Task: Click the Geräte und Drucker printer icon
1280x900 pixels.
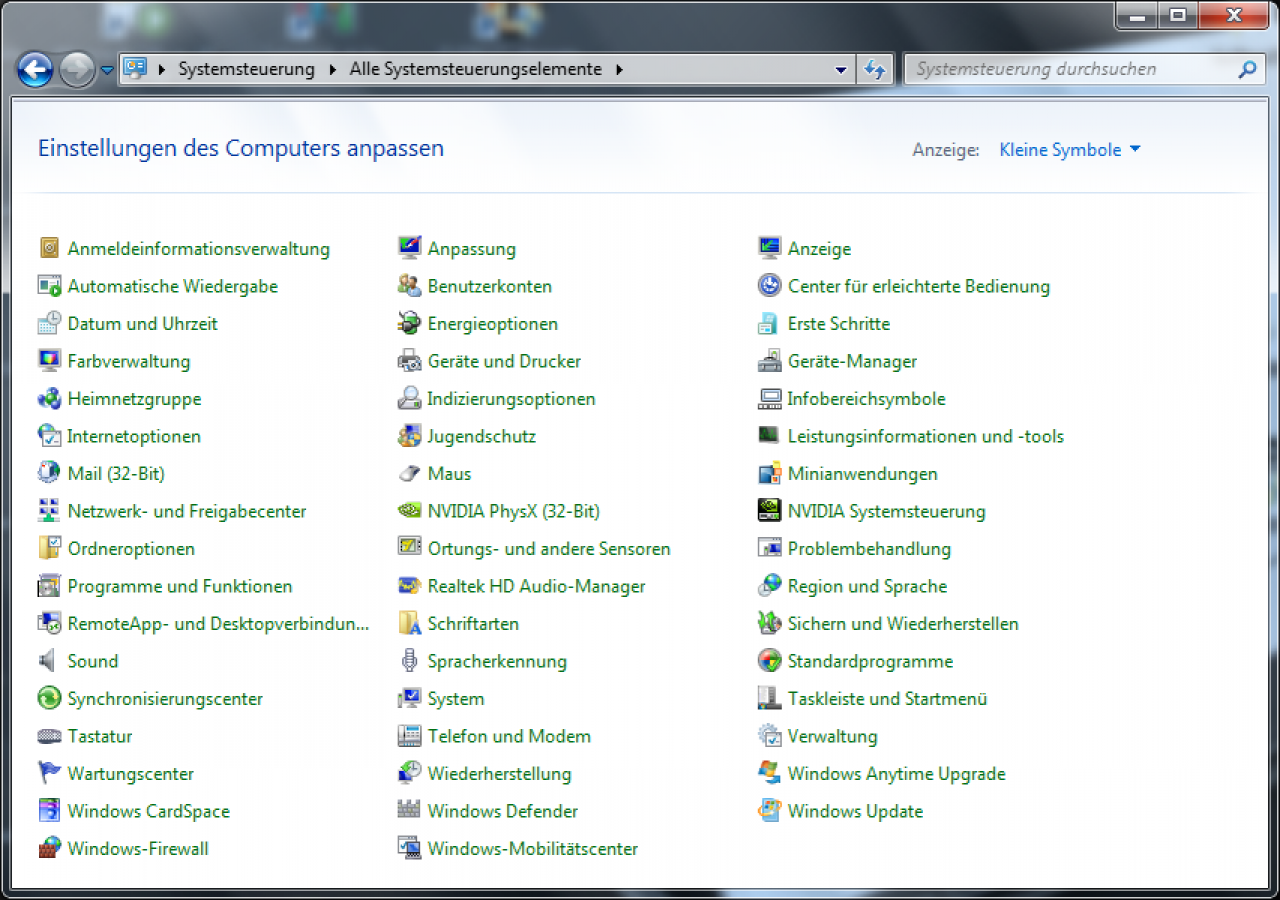Action: coord(409,361)
